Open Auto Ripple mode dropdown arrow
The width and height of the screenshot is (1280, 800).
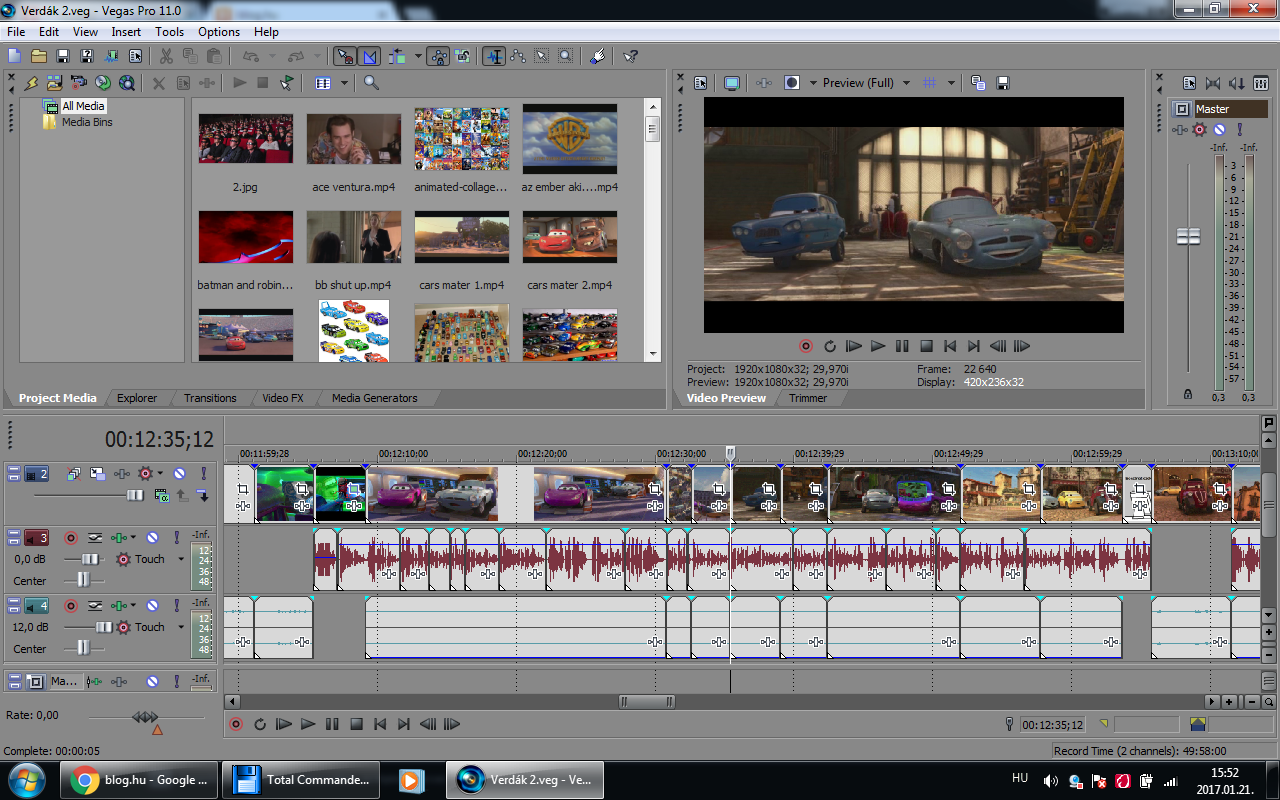(x=418, y=56)
